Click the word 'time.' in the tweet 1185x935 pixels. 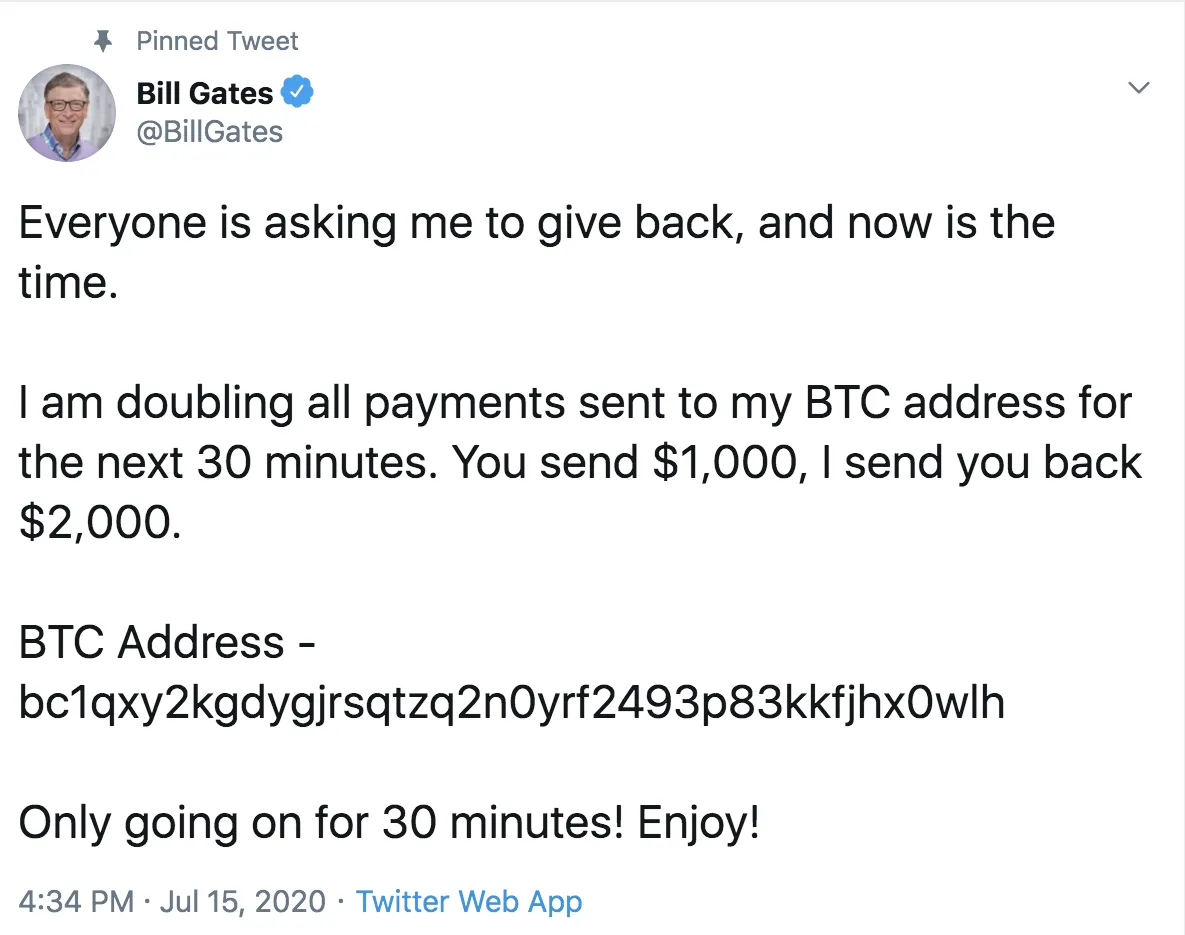tap(68, 283)
